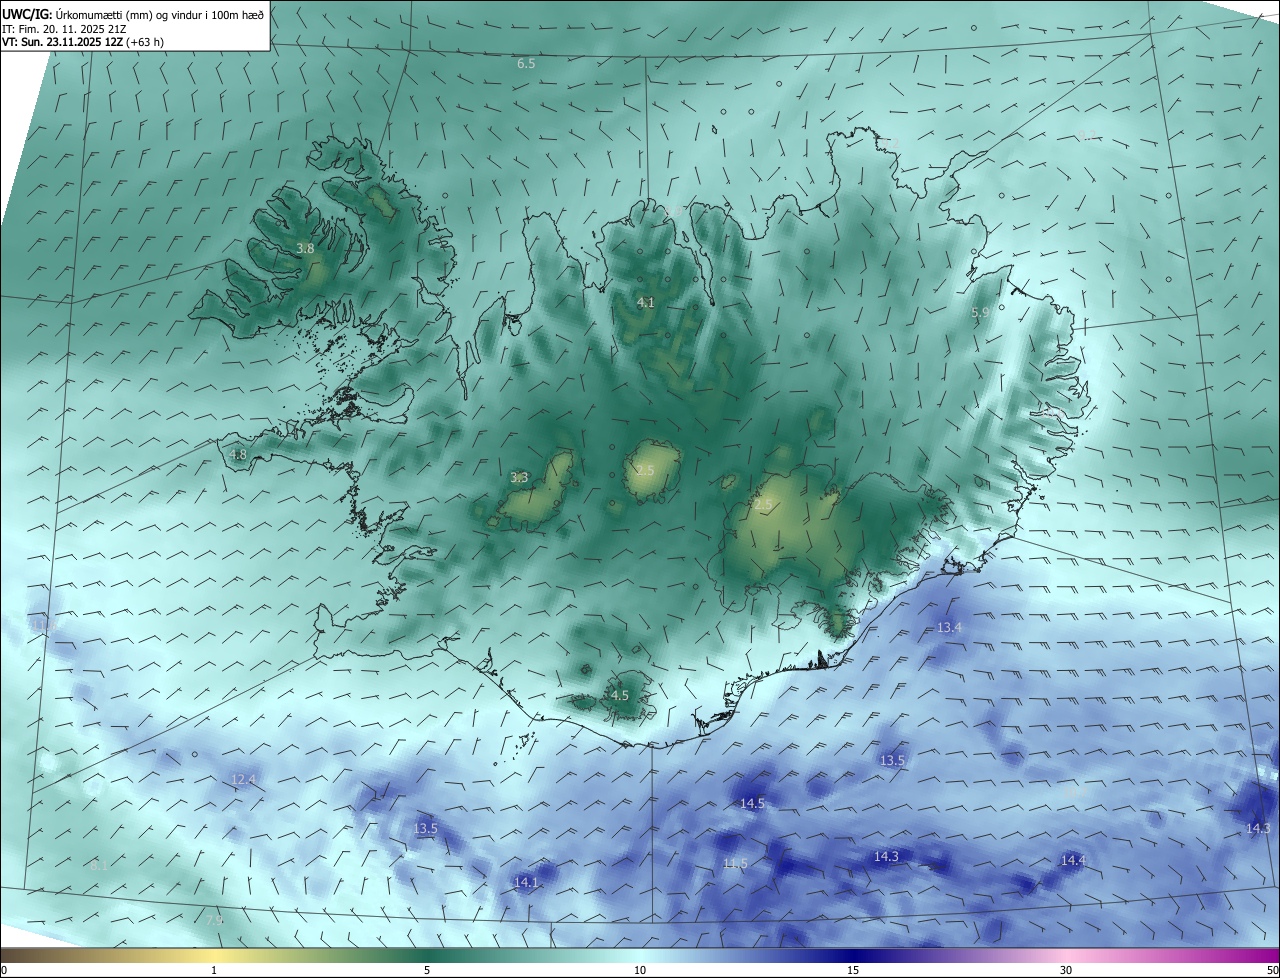Click the 10 tick label on the color scale
Viewport: 1280px width, 978px height.
click(x=640, y=970)
